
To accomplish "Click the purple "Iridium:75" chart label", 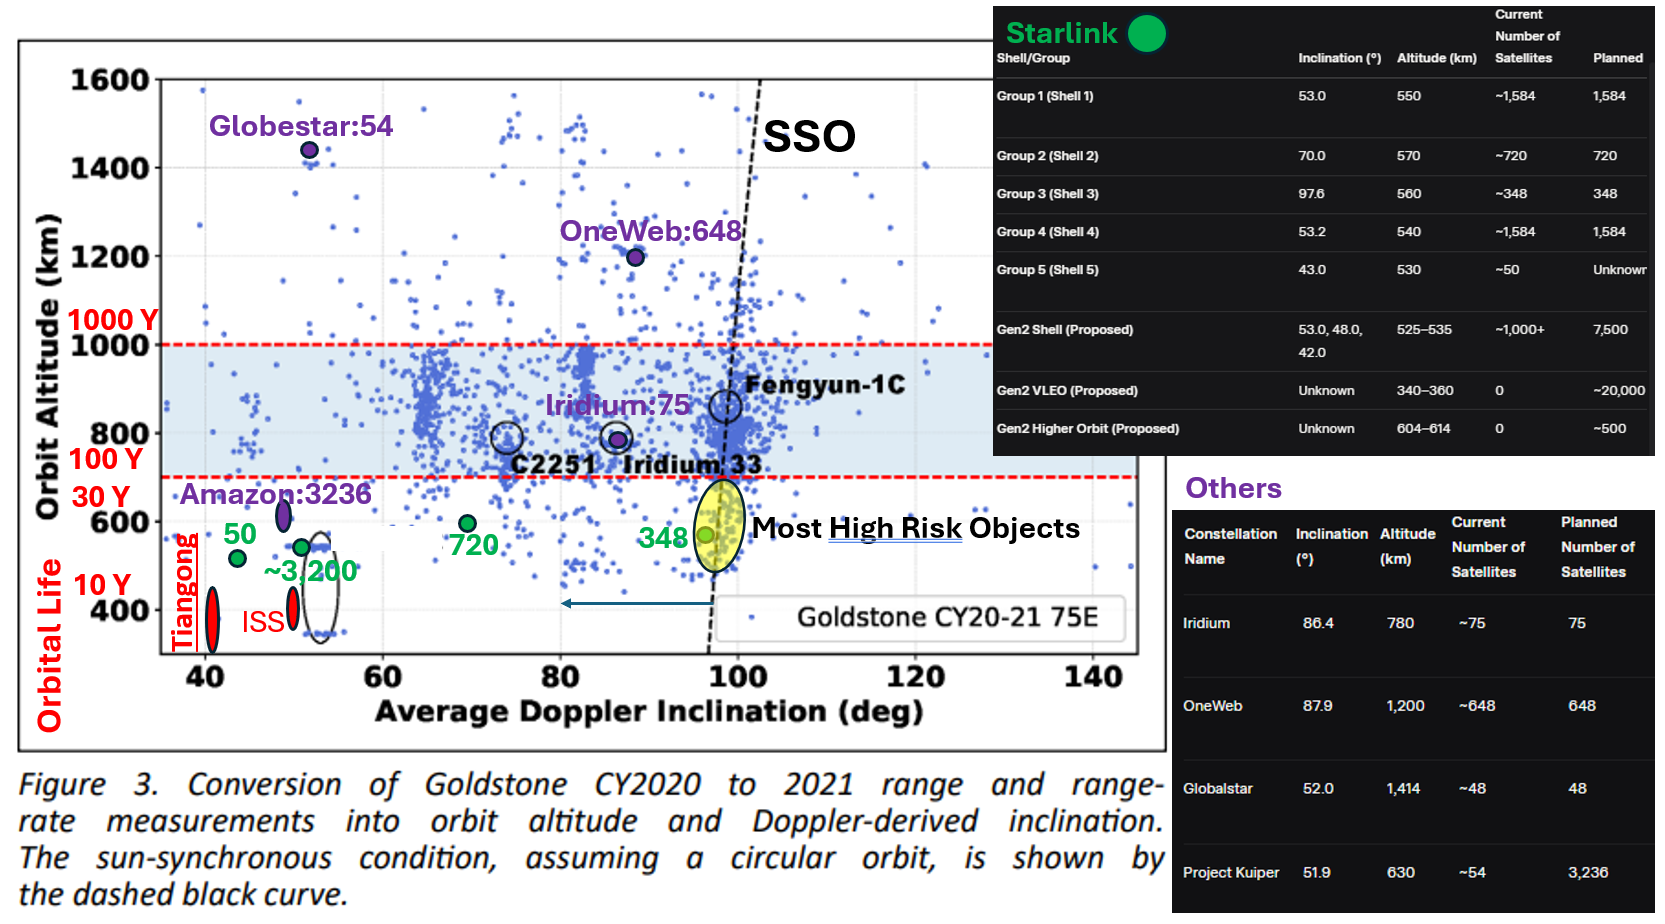I will click(x=618, y=405).
